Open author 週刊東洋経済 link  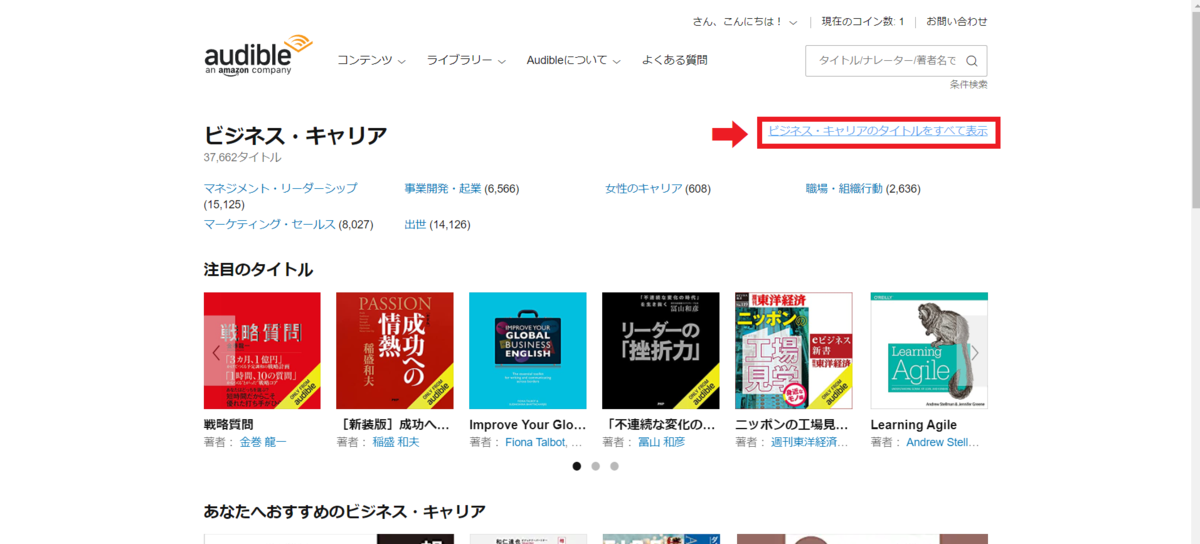point(810,442)
